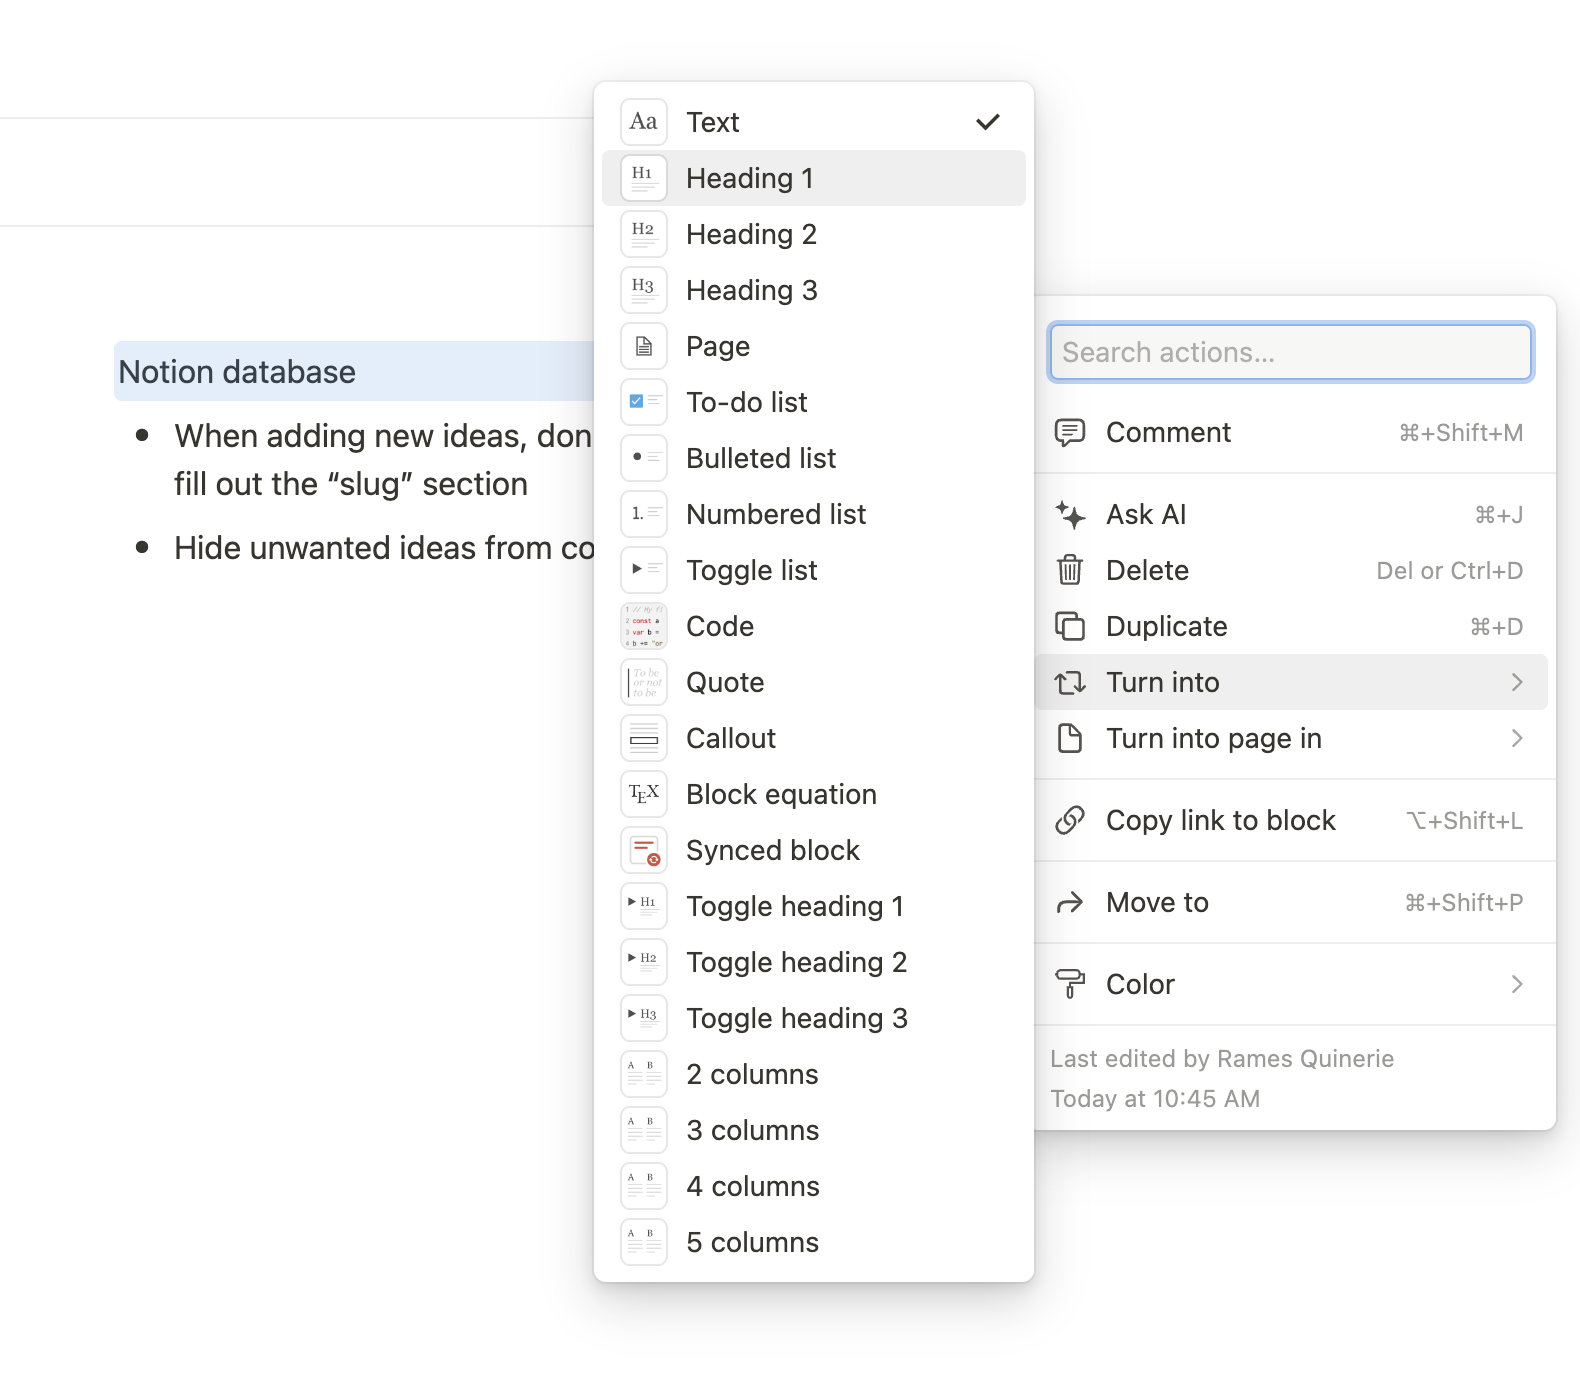Click the Bulleted list icon
1580x1398 pixels.
[x=644, y=458]
